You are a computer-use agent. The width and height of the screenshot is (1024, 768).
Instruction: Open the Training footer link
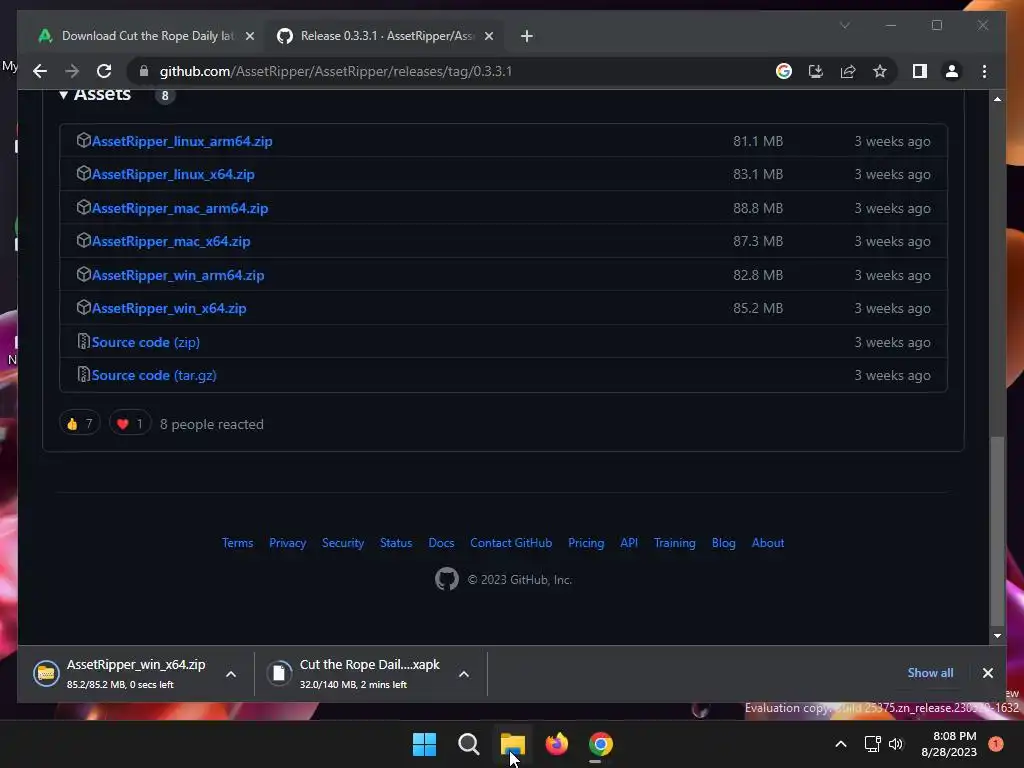(x=675, y=543)
